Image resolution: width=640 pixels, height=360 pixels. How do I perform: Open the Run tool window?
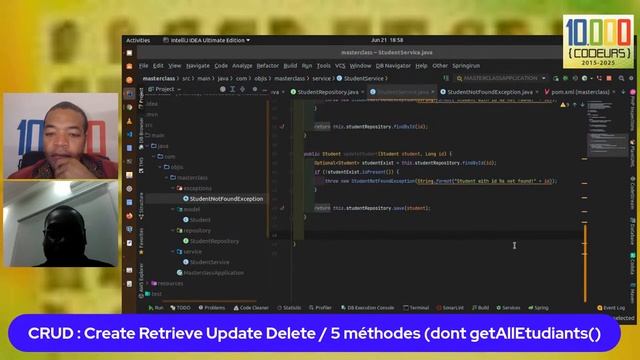click(x=156, y=308)
